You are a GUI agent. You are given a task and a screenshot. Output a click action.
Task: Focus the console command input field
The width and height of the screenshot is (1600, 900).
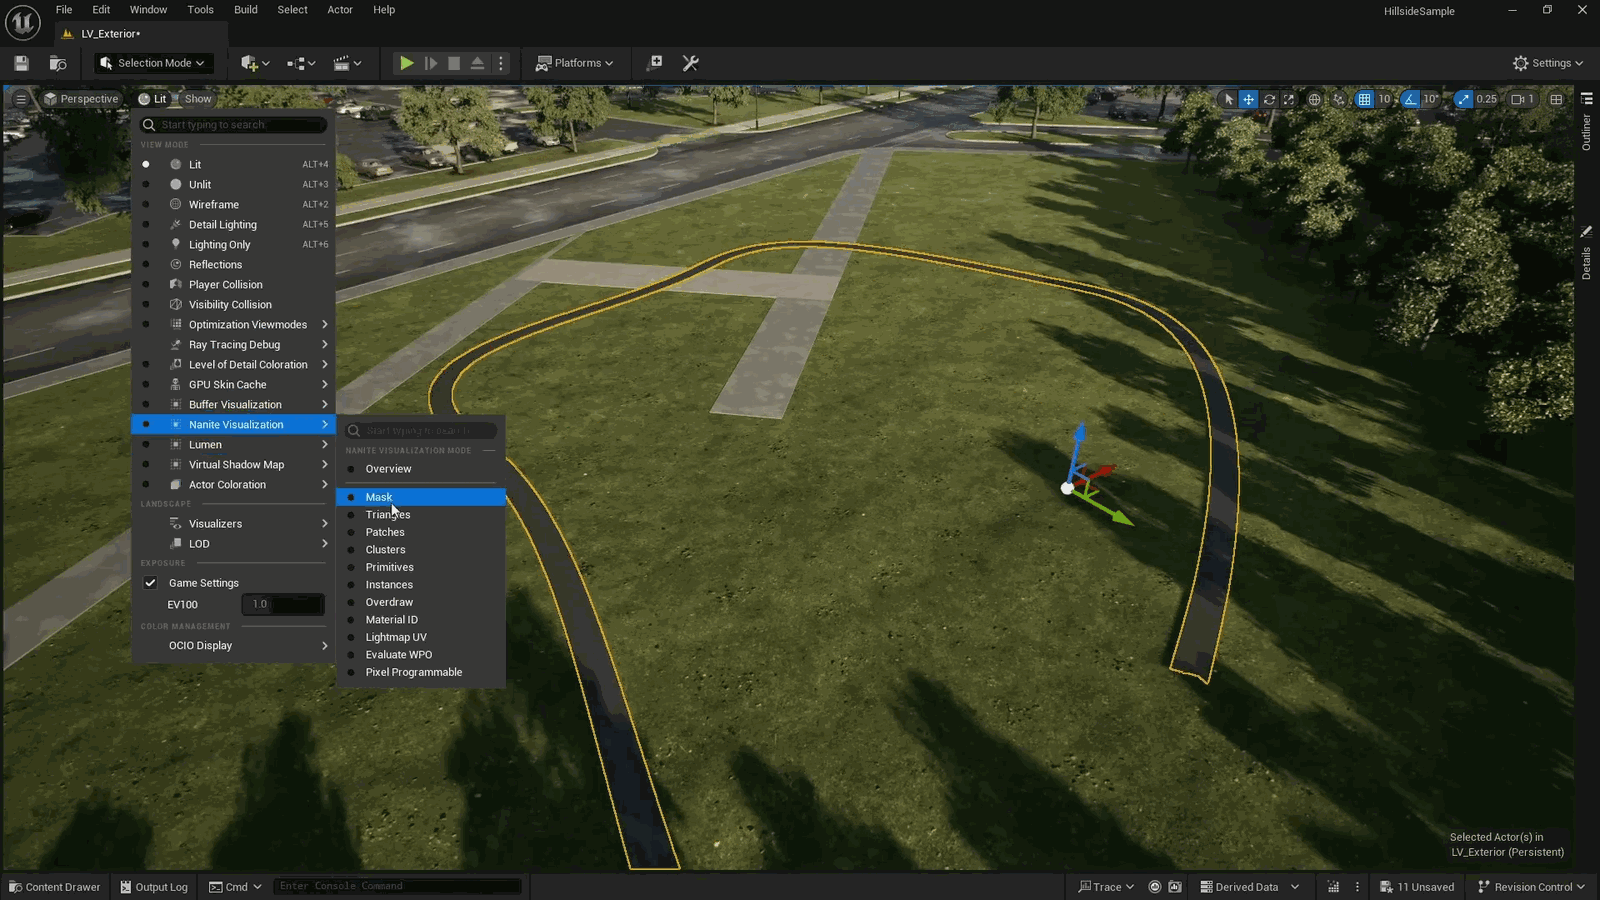pos(397,886)
